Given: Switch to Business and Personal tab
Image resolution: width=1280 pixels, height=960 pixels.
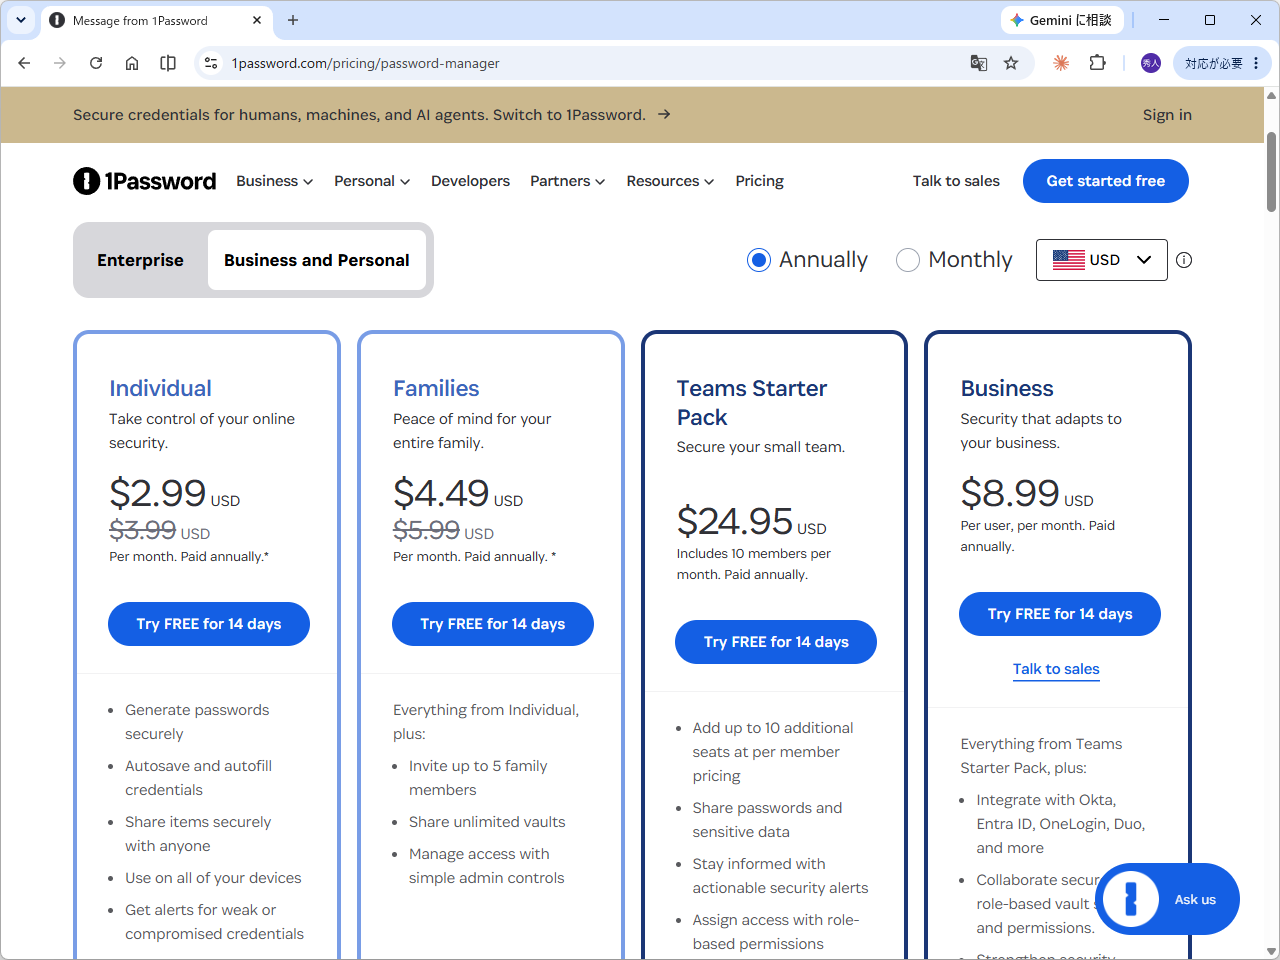Looking at the screenshot, I should (x=317, y=260).
